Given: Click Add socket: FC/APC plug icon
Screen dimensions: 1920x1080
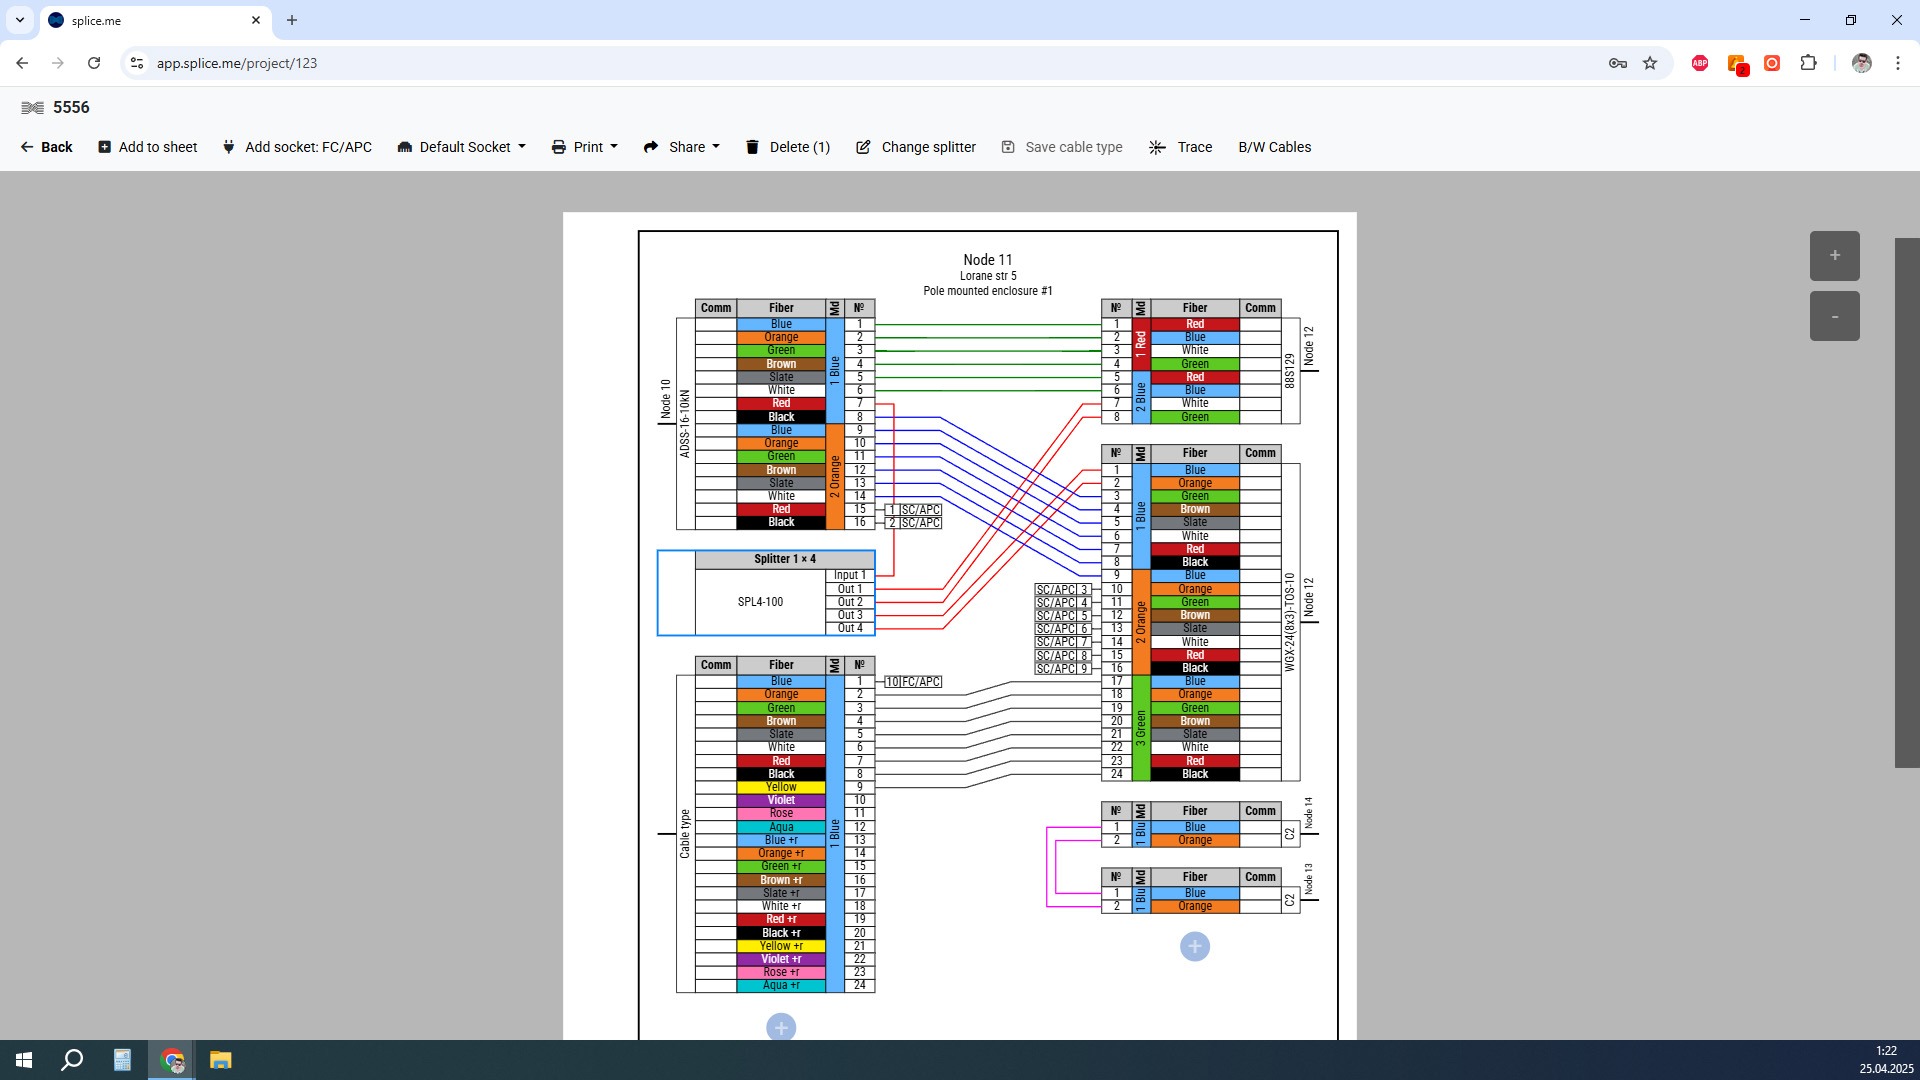Looking at the screenshot, I should click(x=228, y=147).
